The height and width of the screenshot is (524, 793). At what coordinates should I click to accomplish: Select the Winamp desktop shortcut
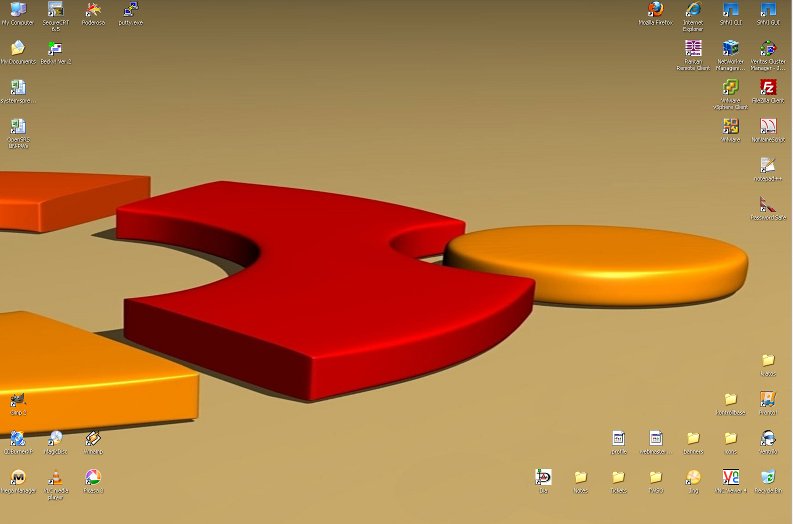coord(93,438)
